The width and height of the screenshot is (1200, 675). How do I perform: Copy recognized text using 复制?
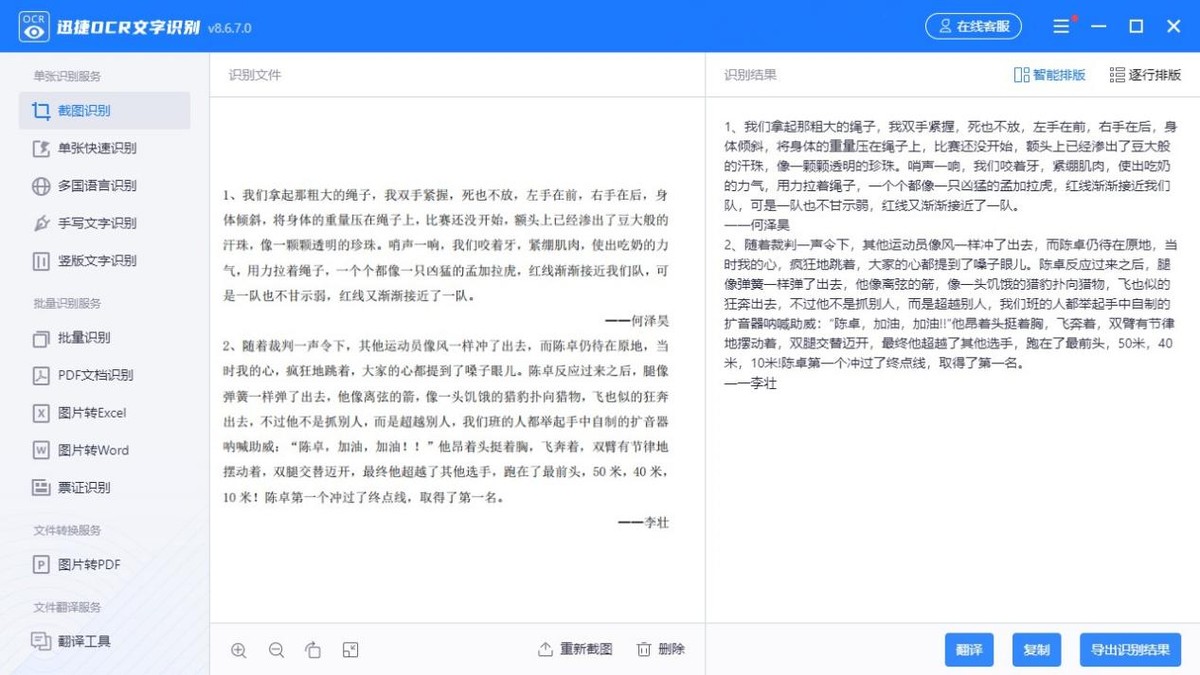point(1037,649)
